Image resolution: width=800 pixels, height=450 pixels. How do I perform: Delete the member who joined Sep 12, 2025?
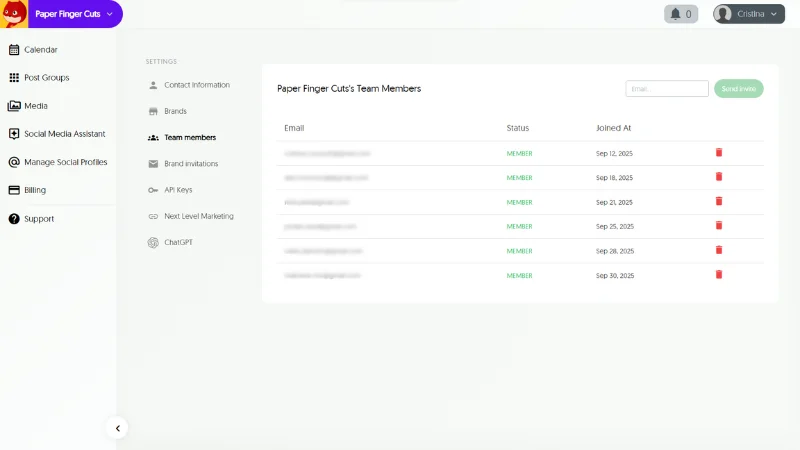(x=718, y=153)
